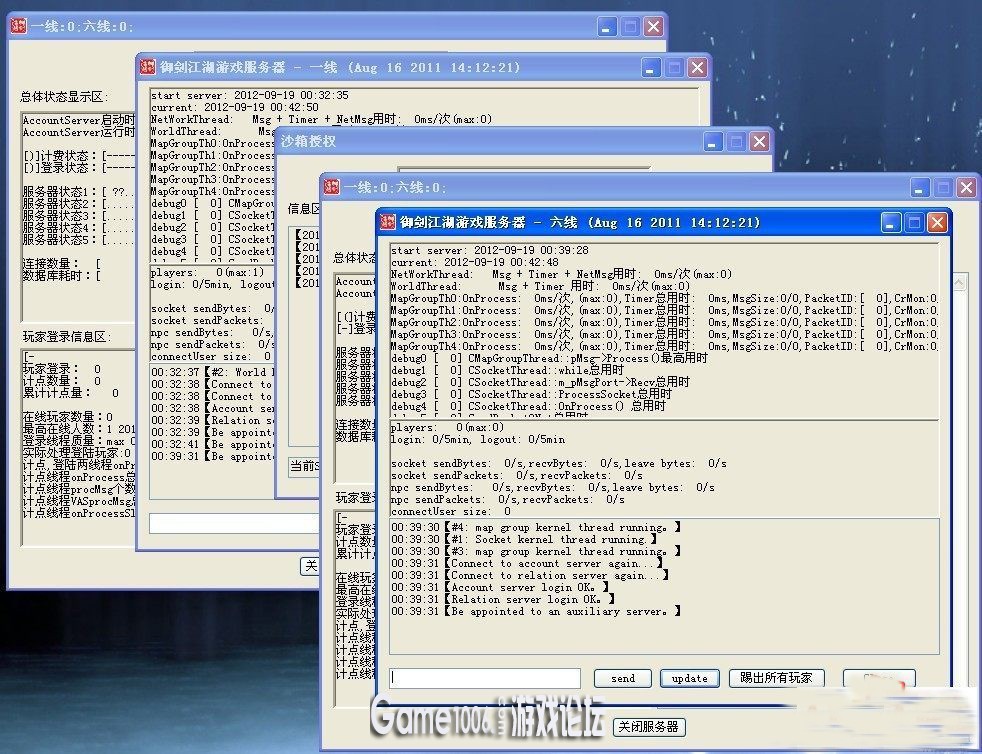Viewport: 982px width, 754px height.
Task: Click scrollbar up arrow in front 一线:0;六线:0 window
Action: pos(959,283)
